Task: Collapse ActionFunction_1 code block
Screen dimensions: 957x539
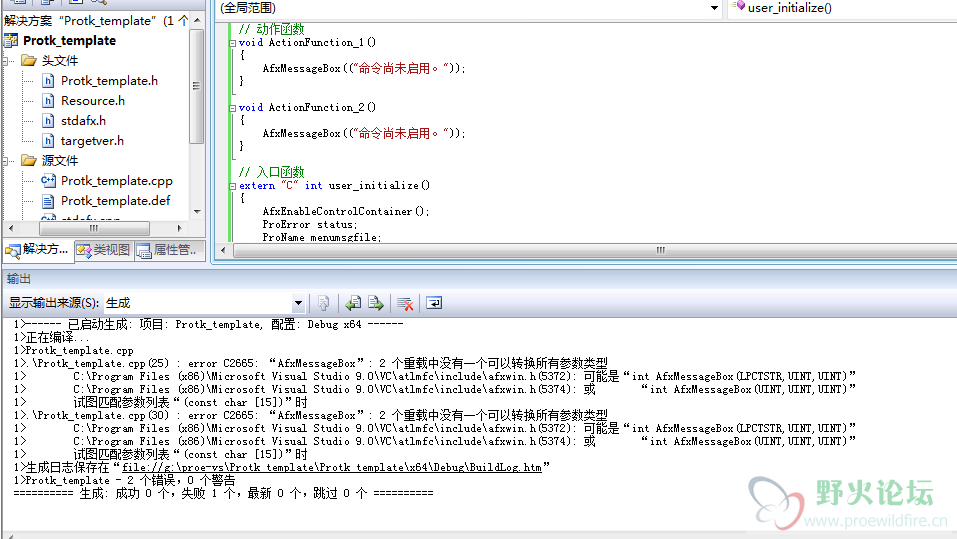Action: 233,43
